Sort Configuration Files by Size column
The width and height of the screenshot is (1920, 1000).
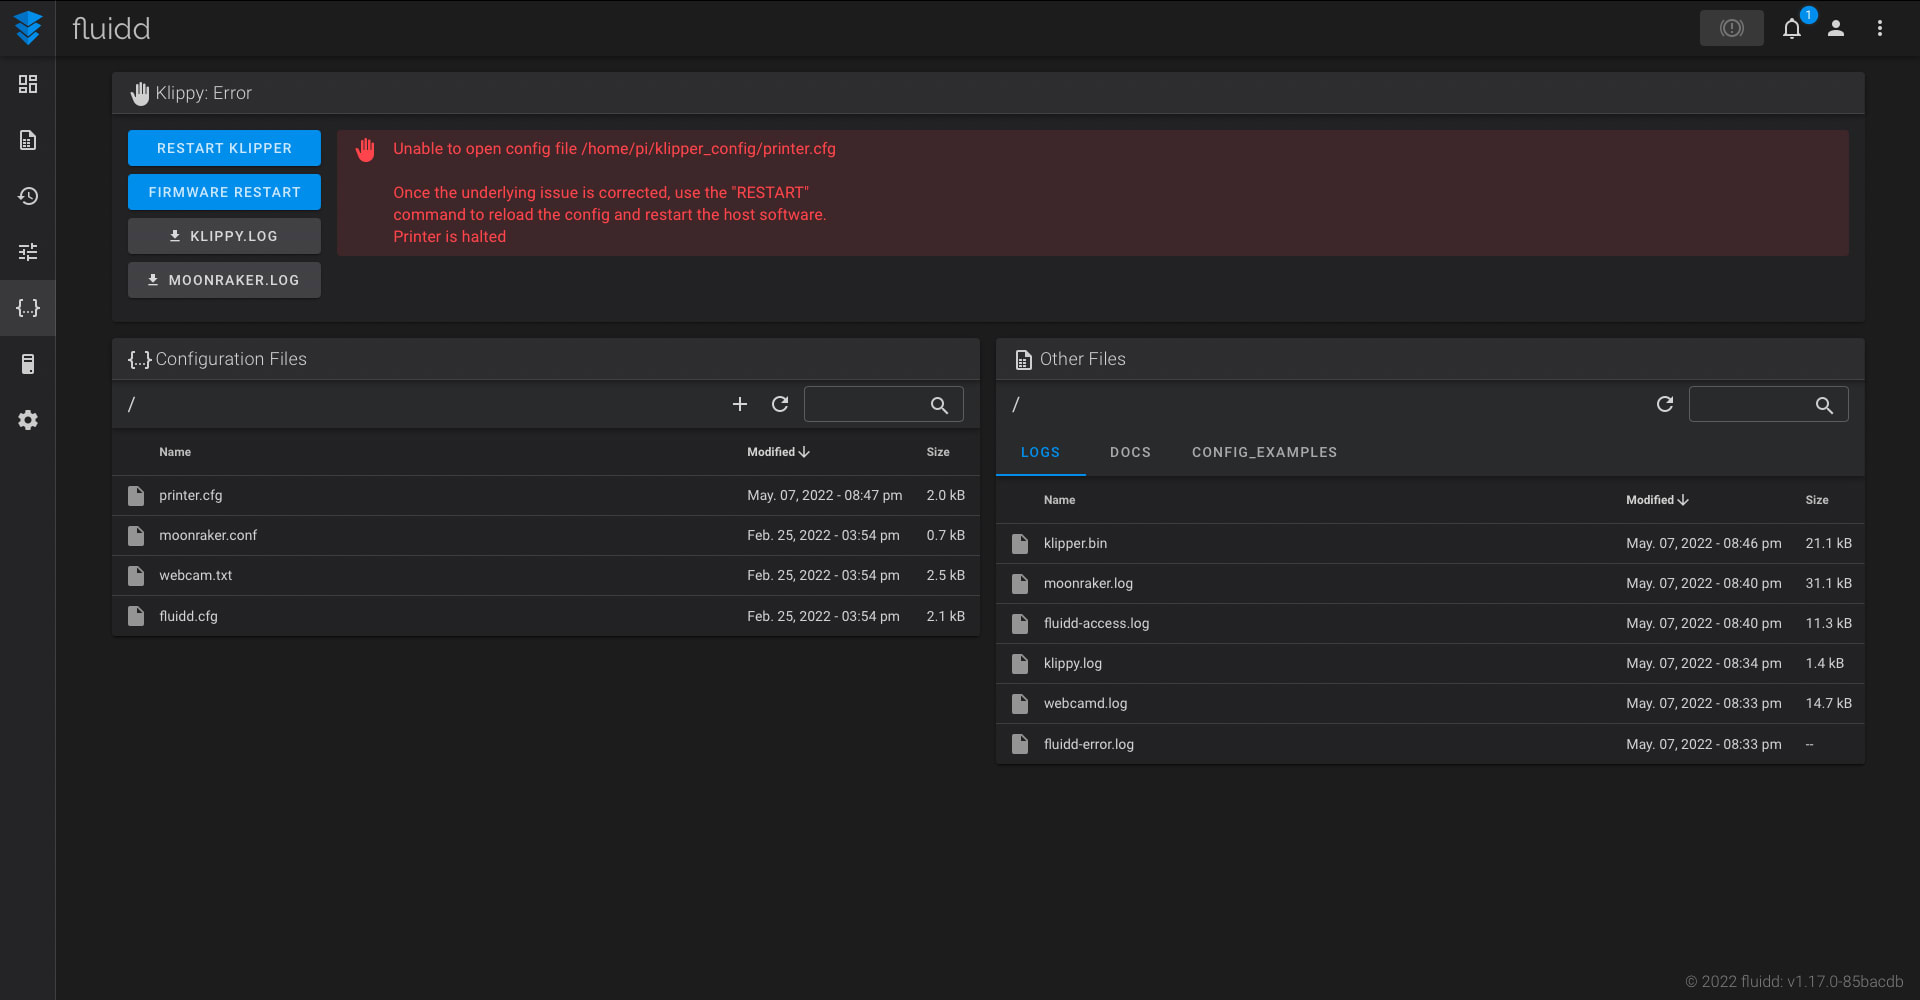938,452
